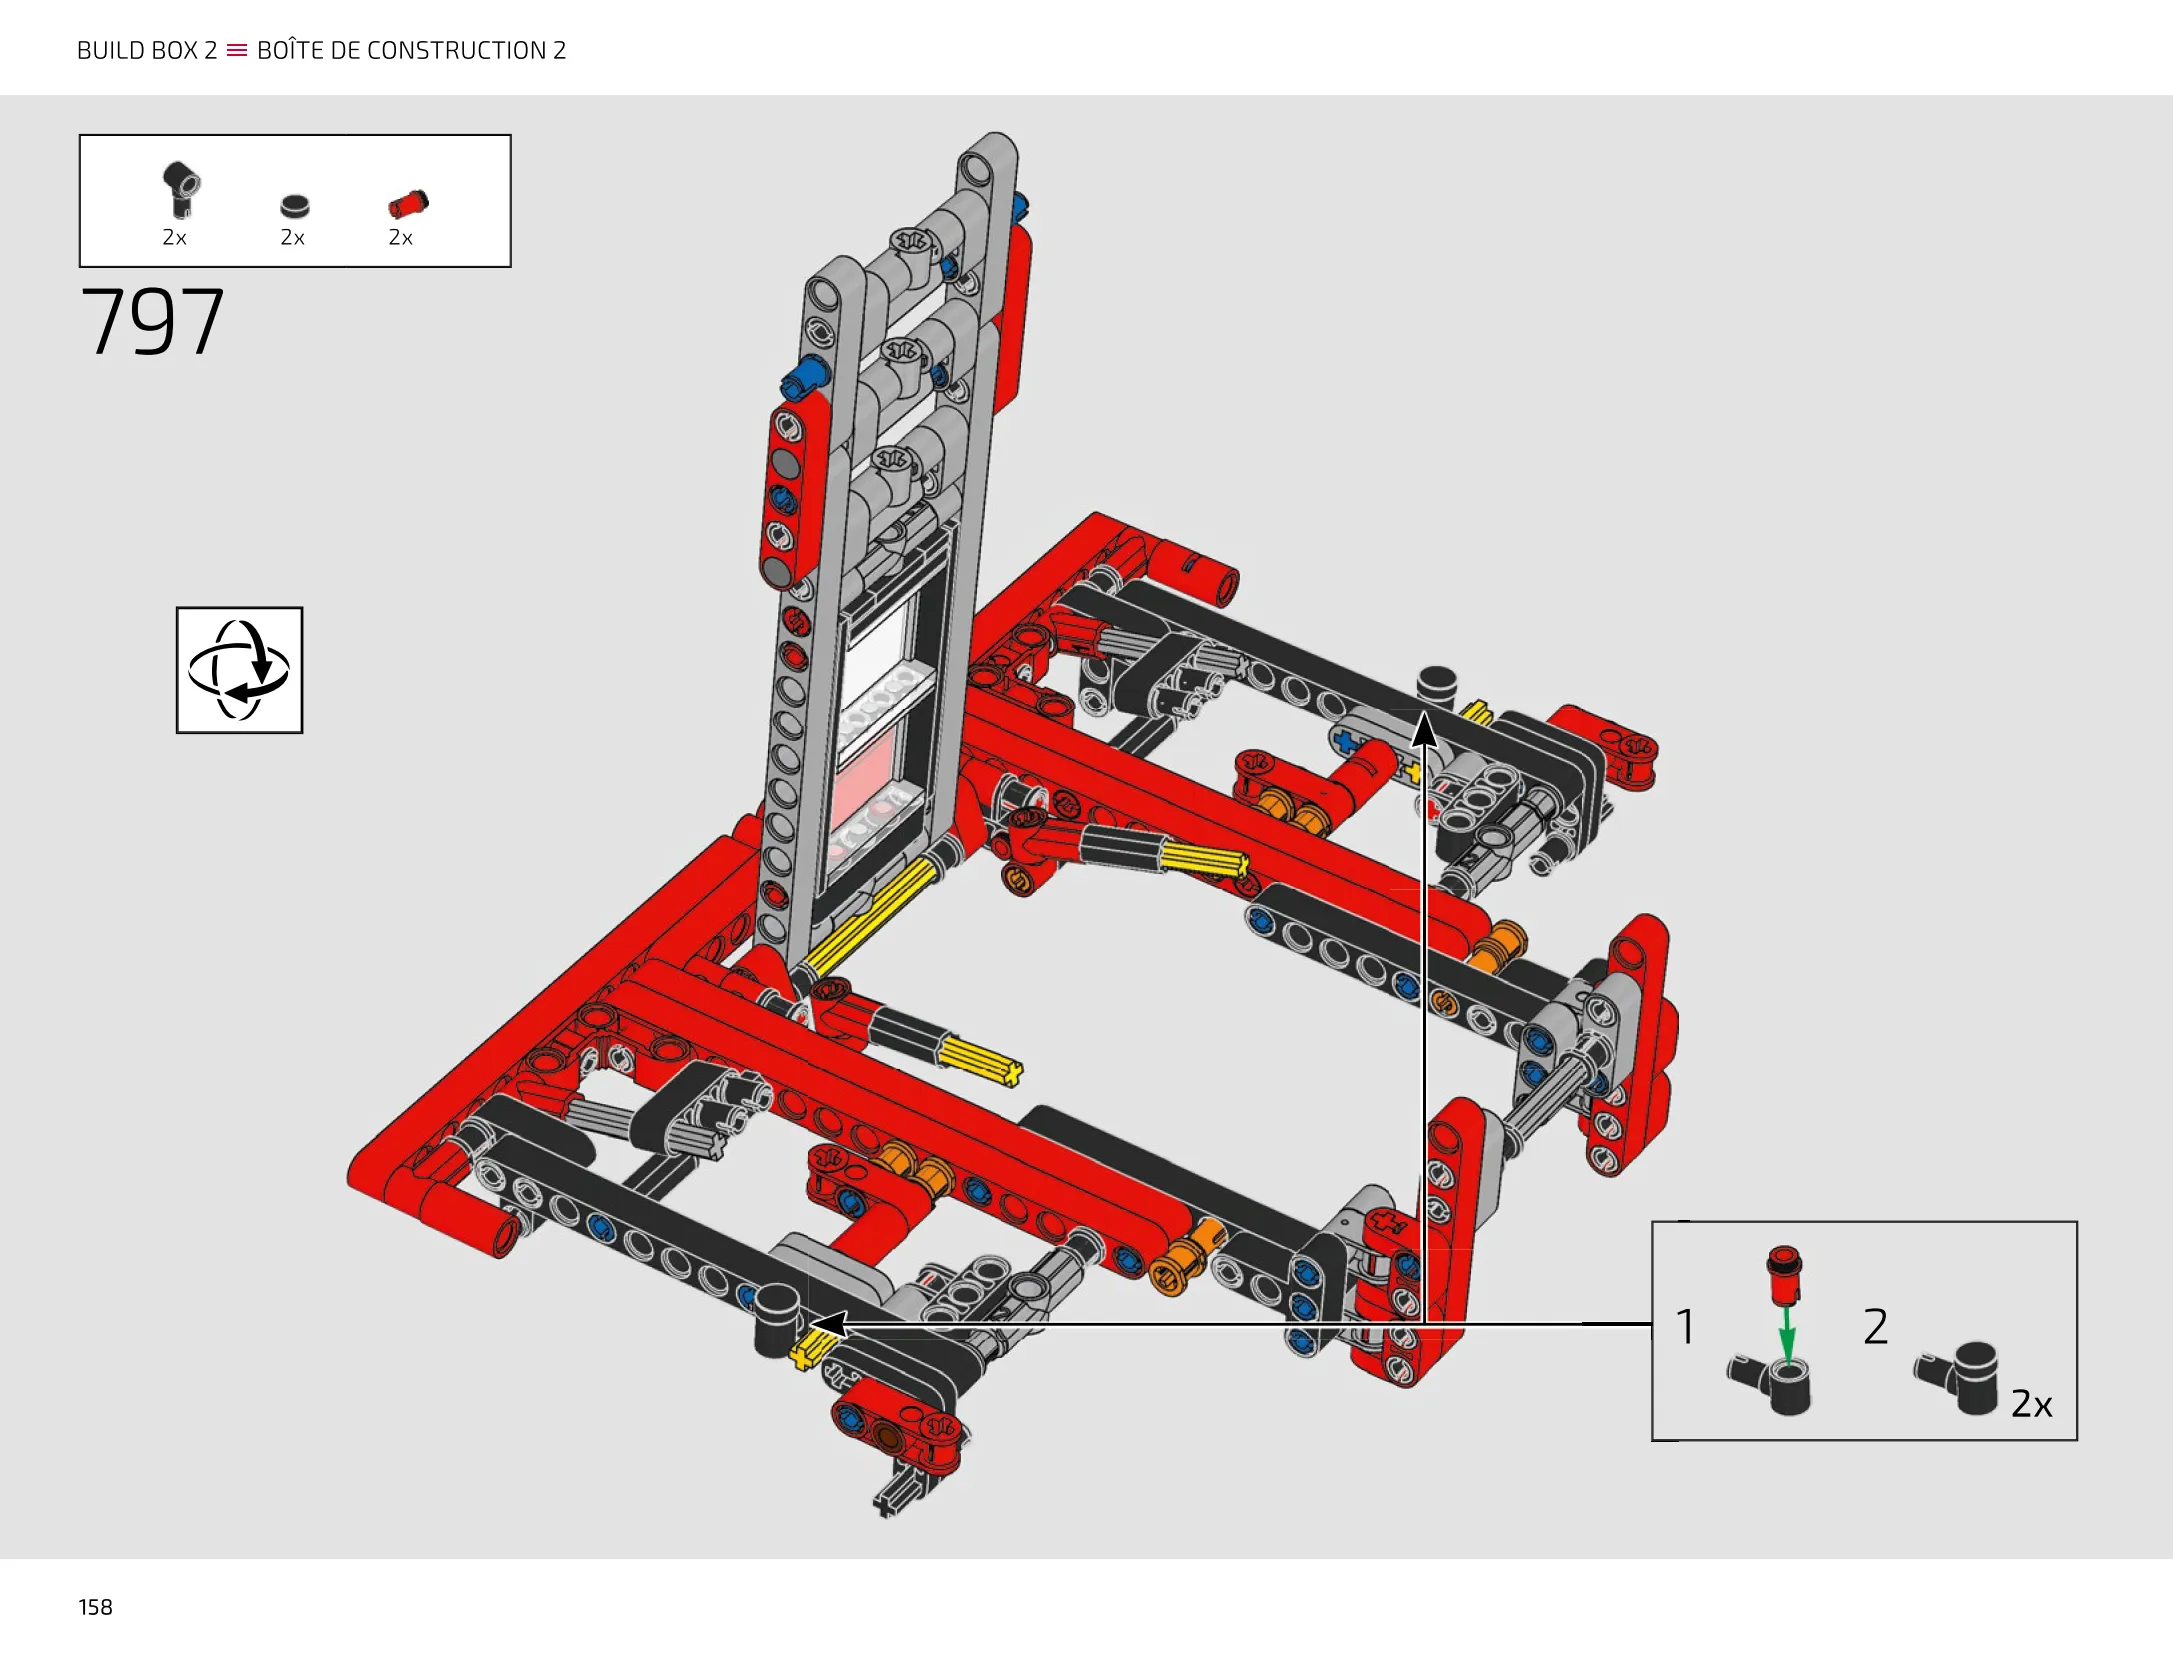2173x1654 pixels.
Task: Click the step number 797
Action: coord(152,321)
